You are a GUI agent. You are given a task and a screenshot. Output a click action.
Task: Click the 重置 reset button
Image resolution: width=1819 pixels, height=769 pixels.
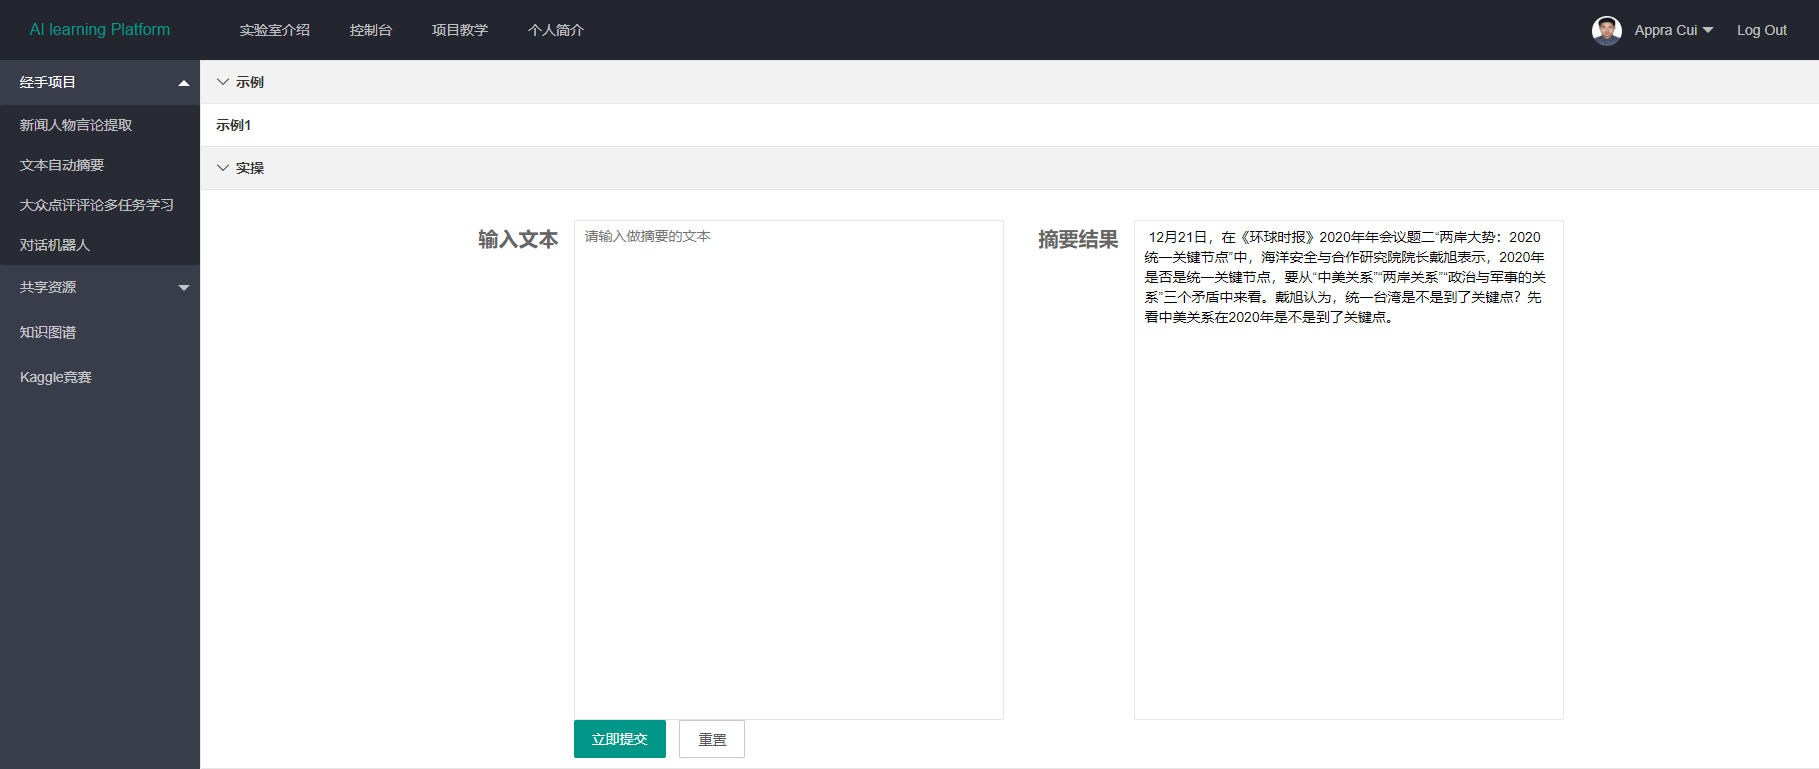[712, 739]
